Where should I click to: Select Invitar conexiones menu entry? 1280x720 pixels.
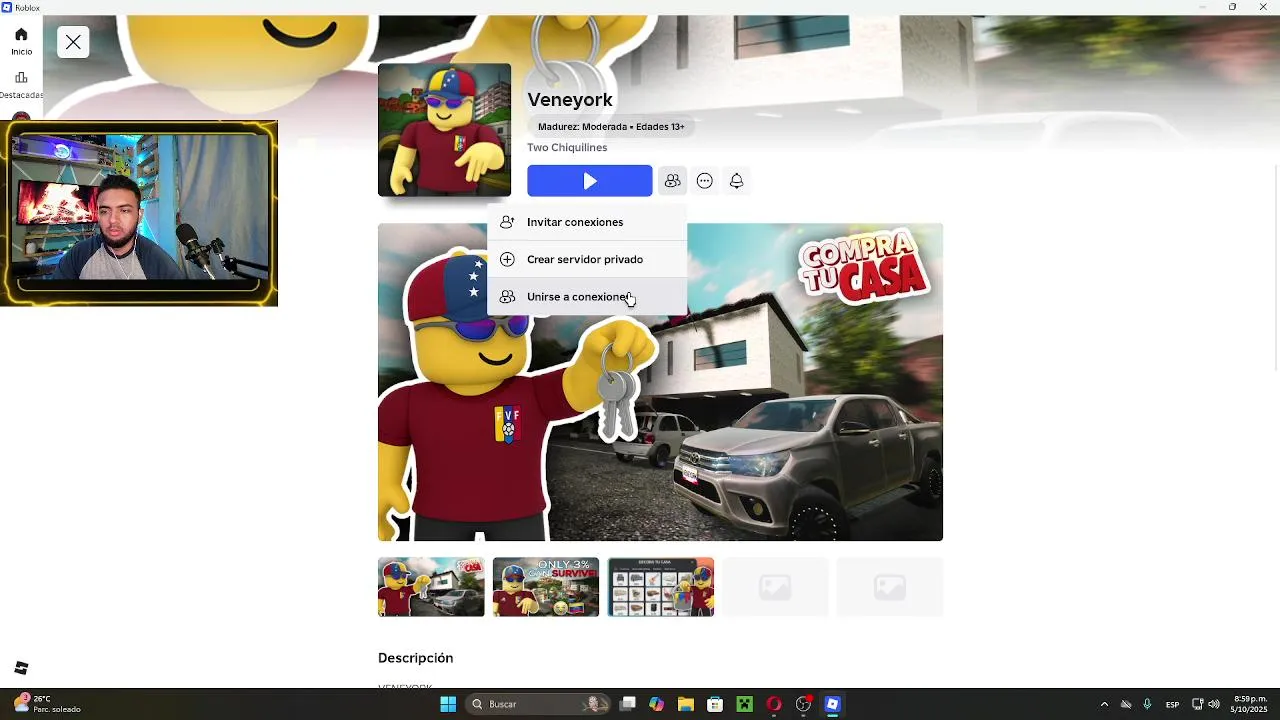[587, 222]
